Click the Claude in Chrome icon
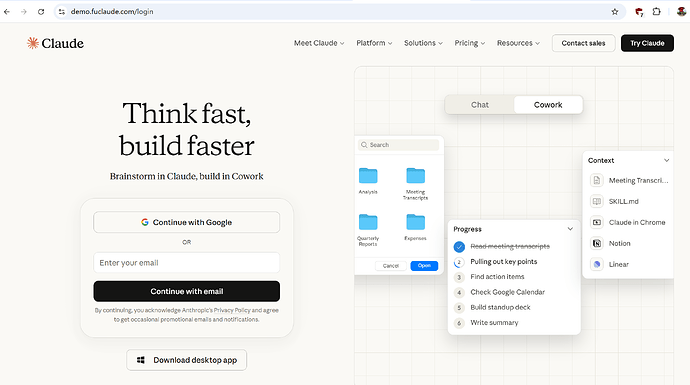Screen dimensions: 690x385 pos(597,222)
